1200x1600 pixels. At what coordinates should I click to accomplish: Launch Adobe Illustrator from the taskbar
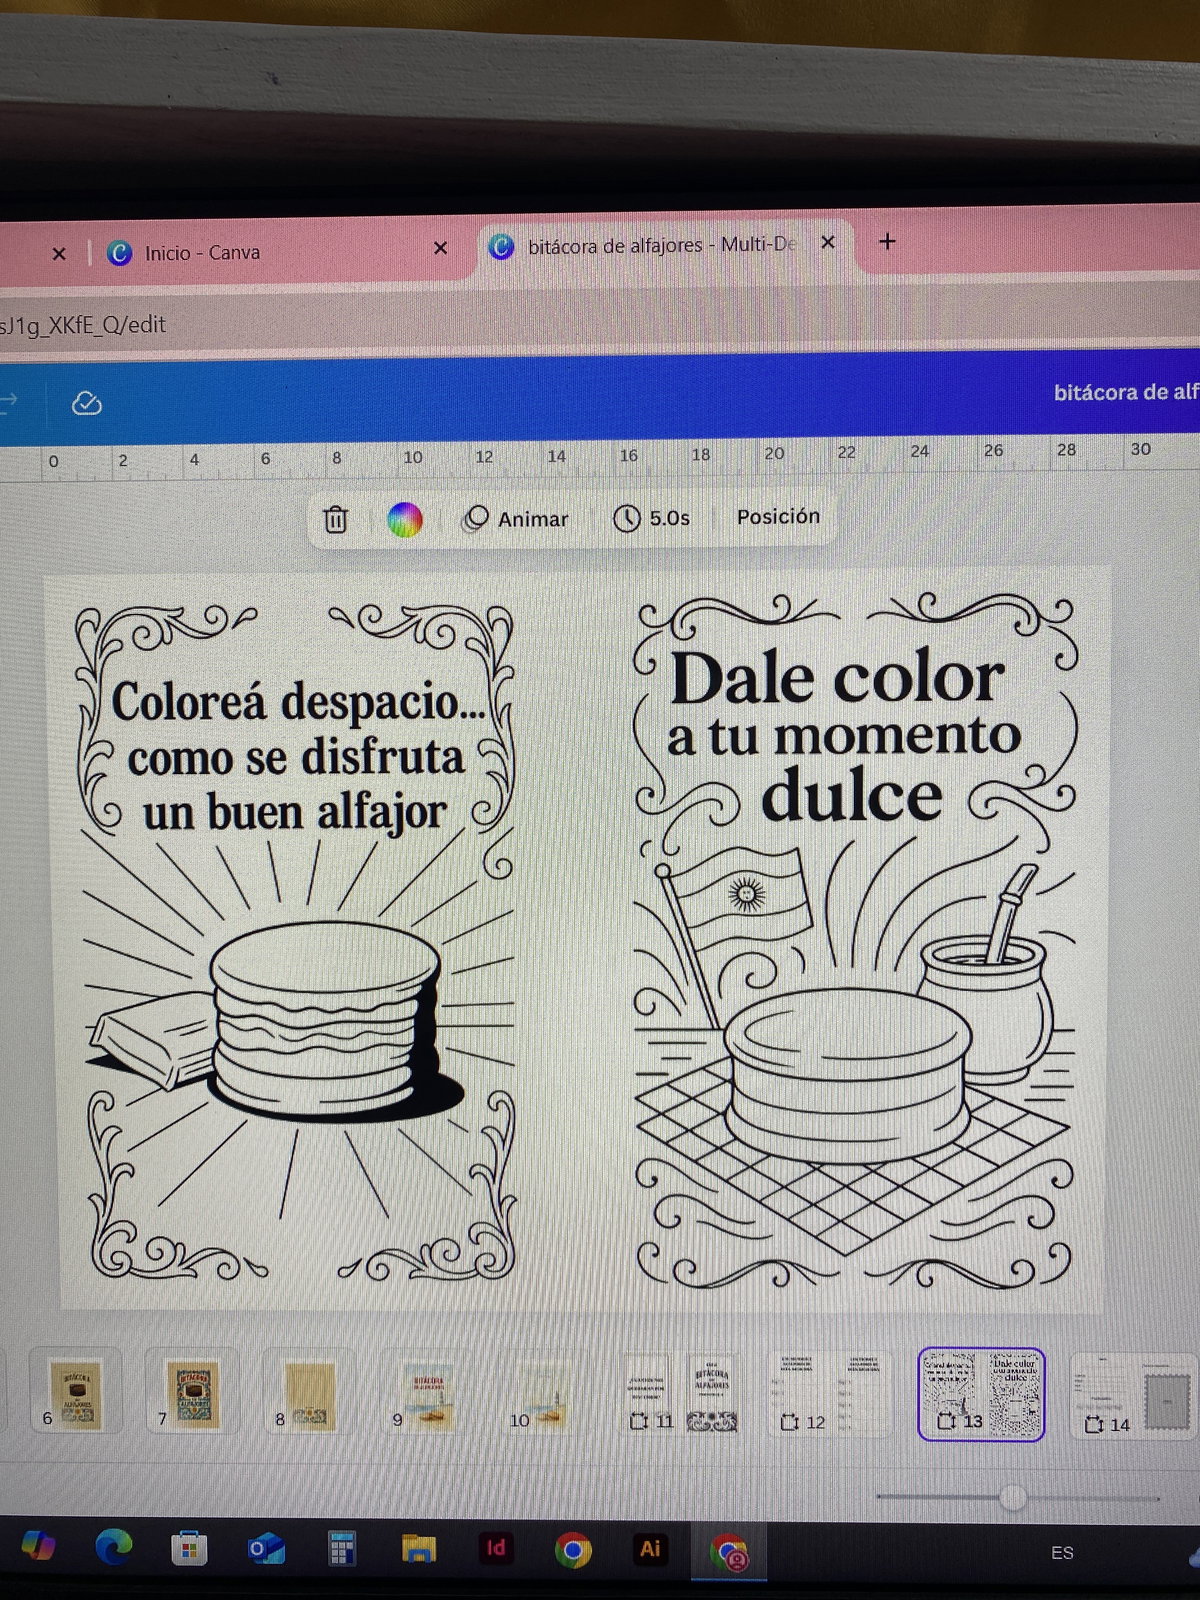pyautogui.click(x=650, y=1549)
